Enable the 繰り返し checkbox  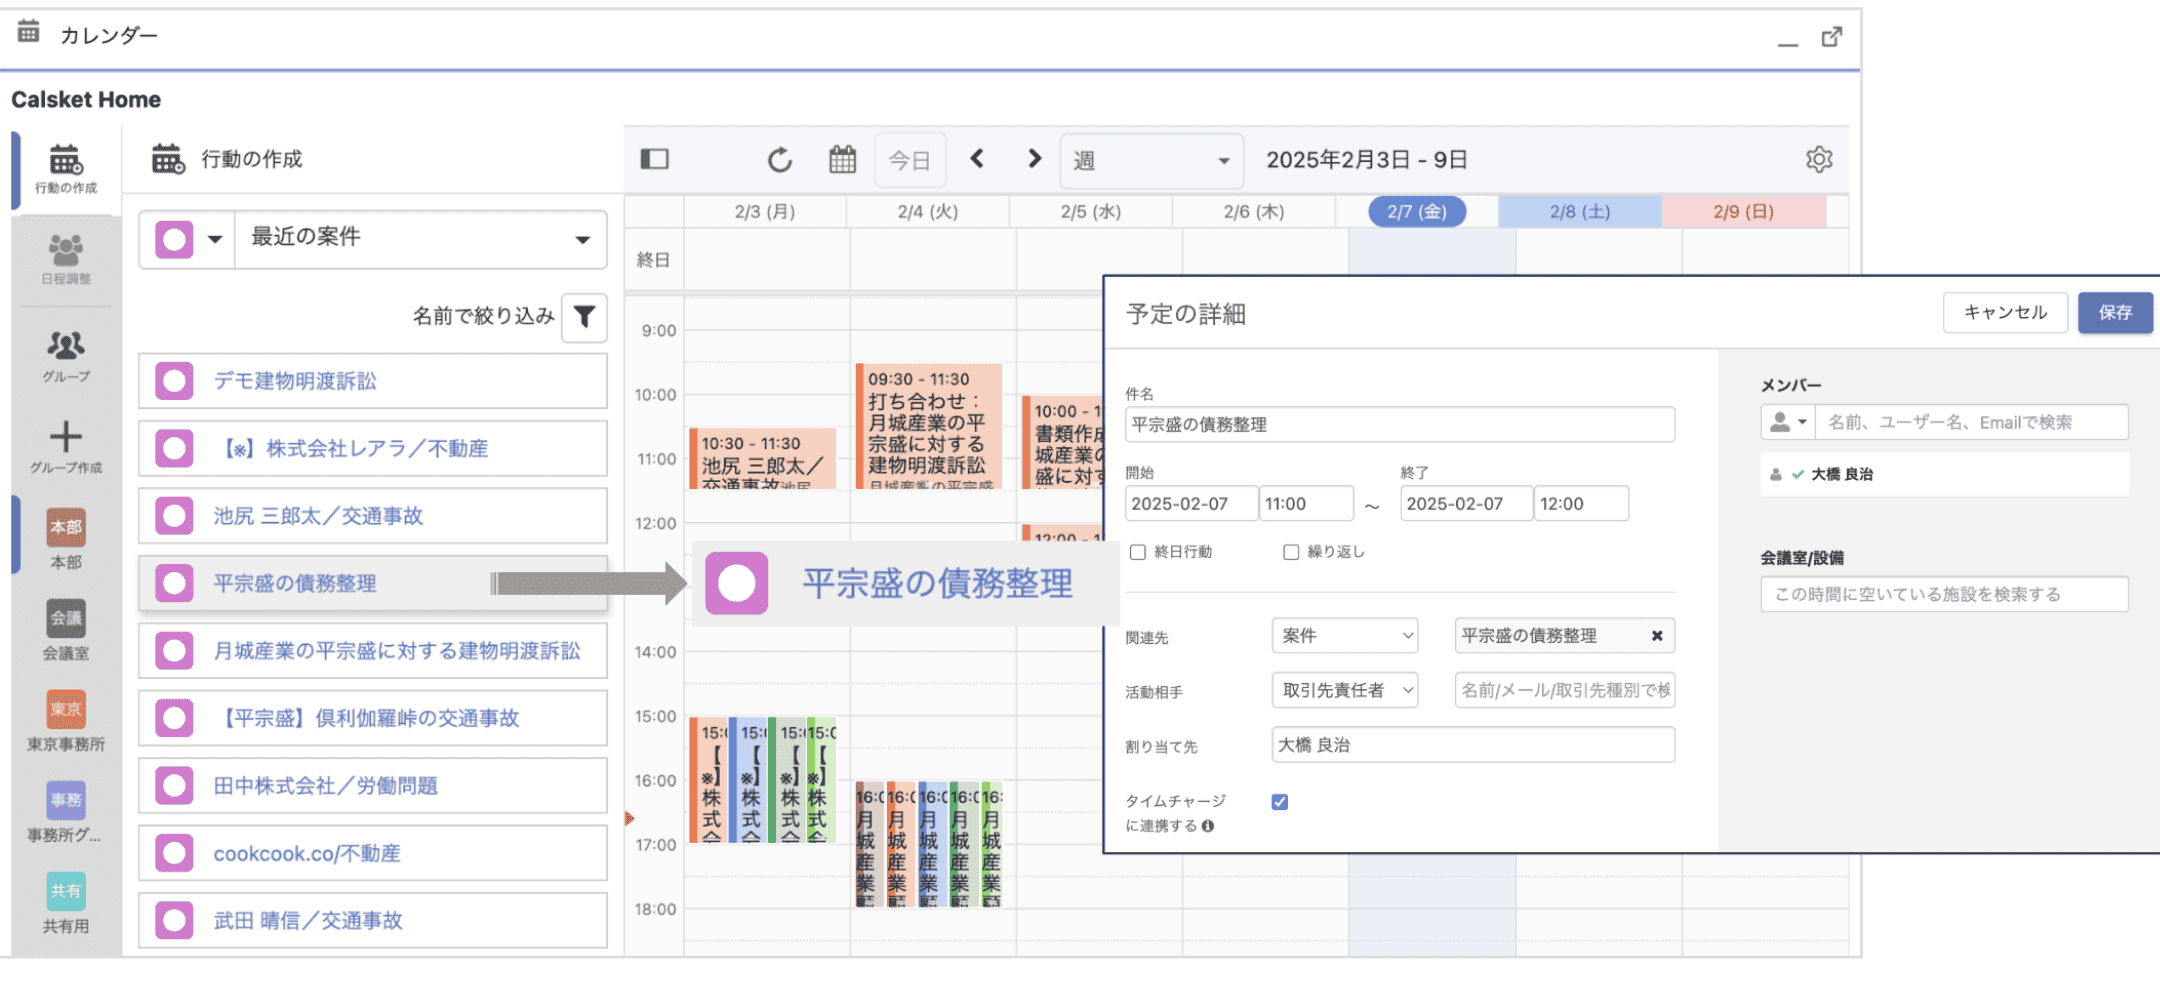tap(1291, 552)
